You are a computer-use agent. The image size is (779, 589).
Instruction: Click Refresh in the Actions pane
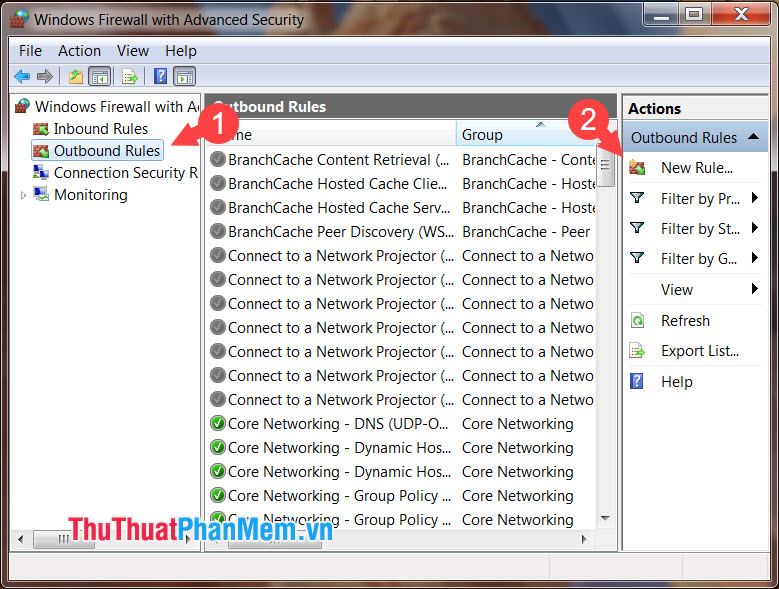click(685, 321)
